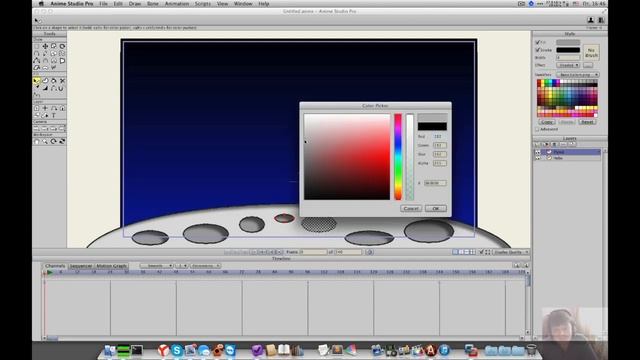The height and width of the screenshot is (360, 640).
Task: Select the Channels tab
Action: tap(55, 266)
